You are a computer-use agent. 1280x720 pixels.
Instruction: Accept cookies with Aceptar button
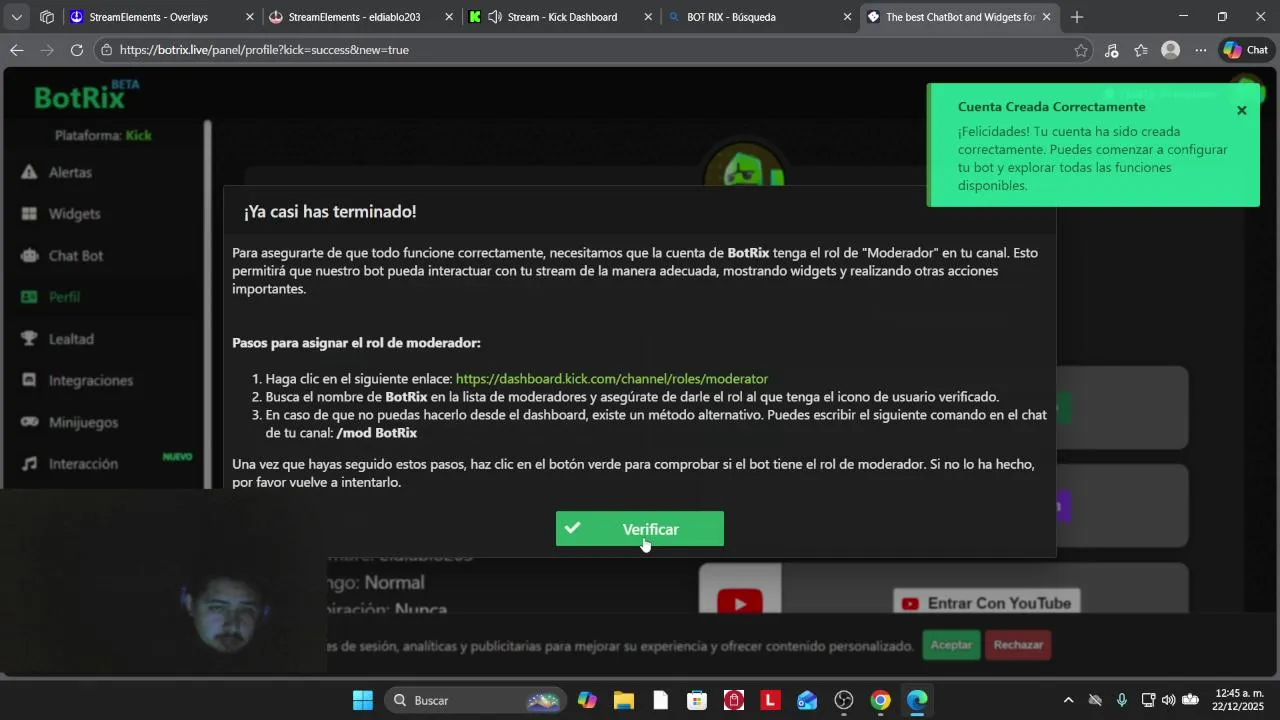point(951,645)
